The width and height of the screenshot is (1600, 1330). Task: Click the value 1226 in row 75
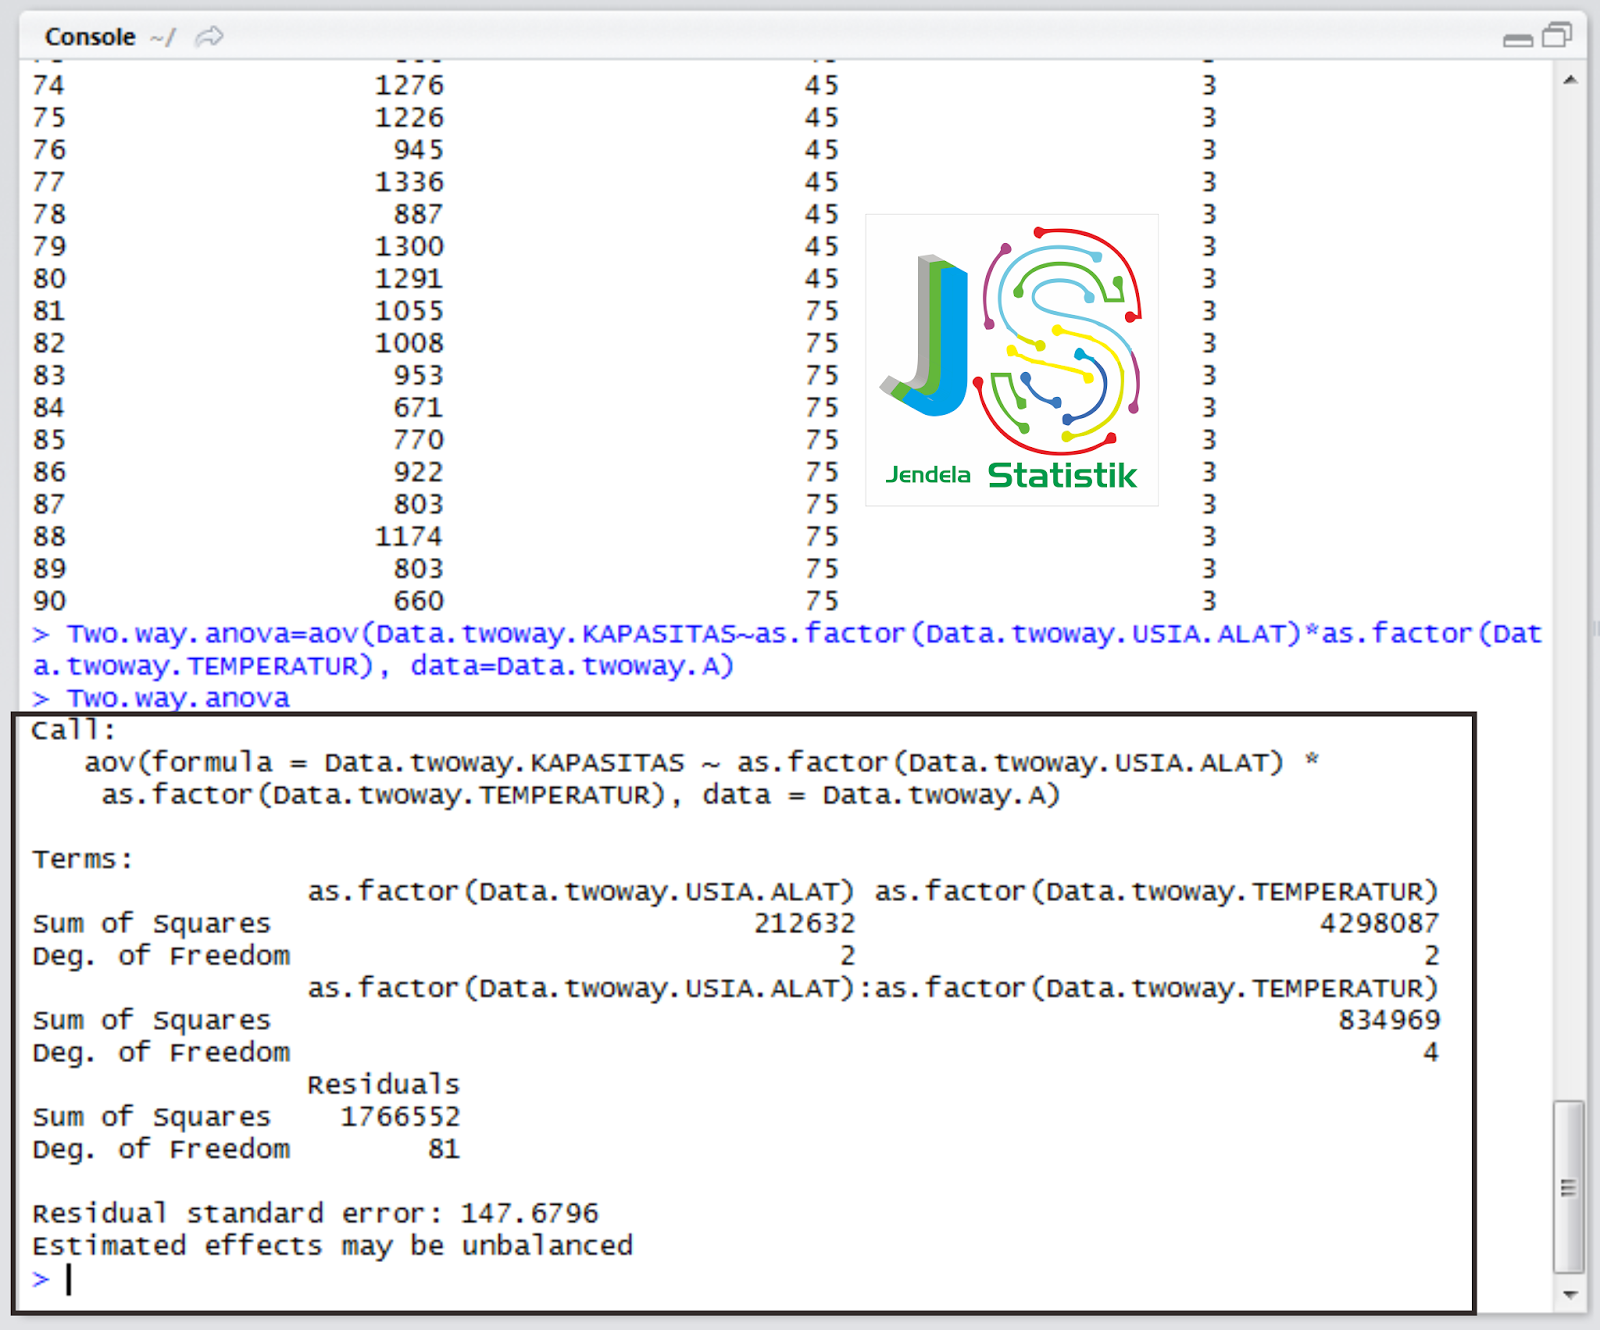coord(409,118)
